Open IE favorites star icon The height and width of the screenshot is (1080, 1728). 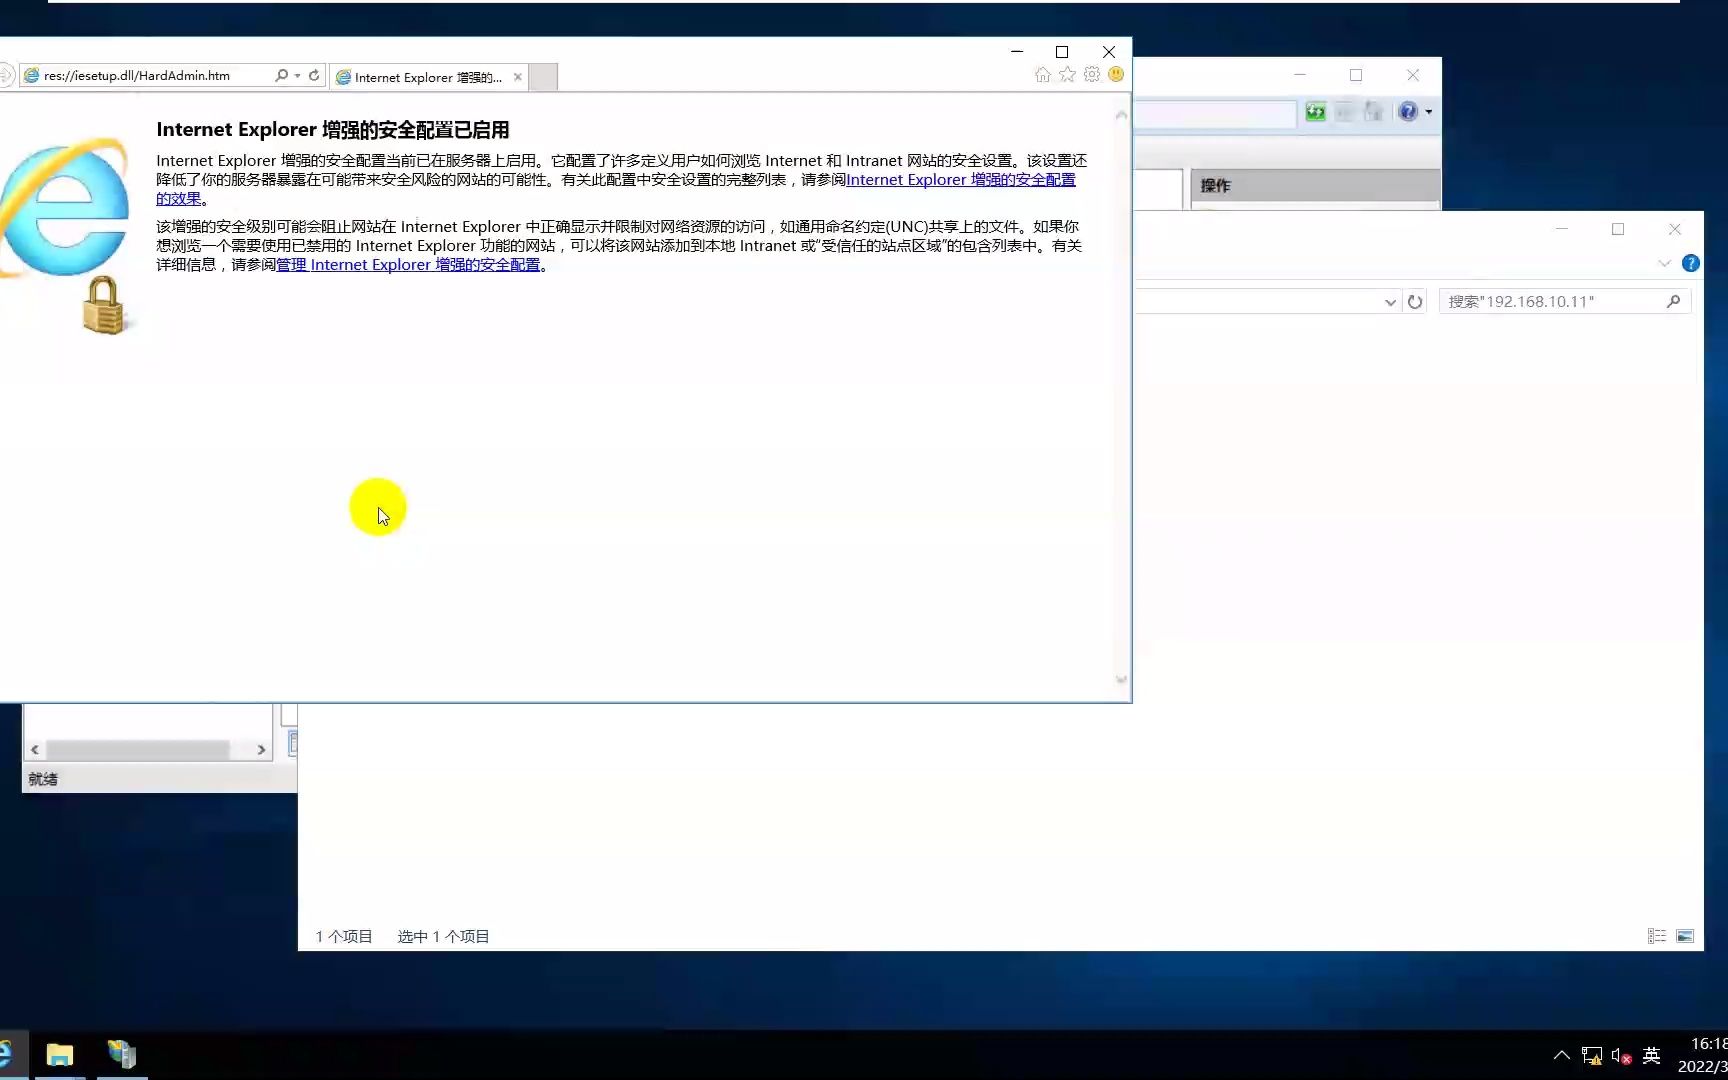pyautogui.click(x=1067, y=75)
